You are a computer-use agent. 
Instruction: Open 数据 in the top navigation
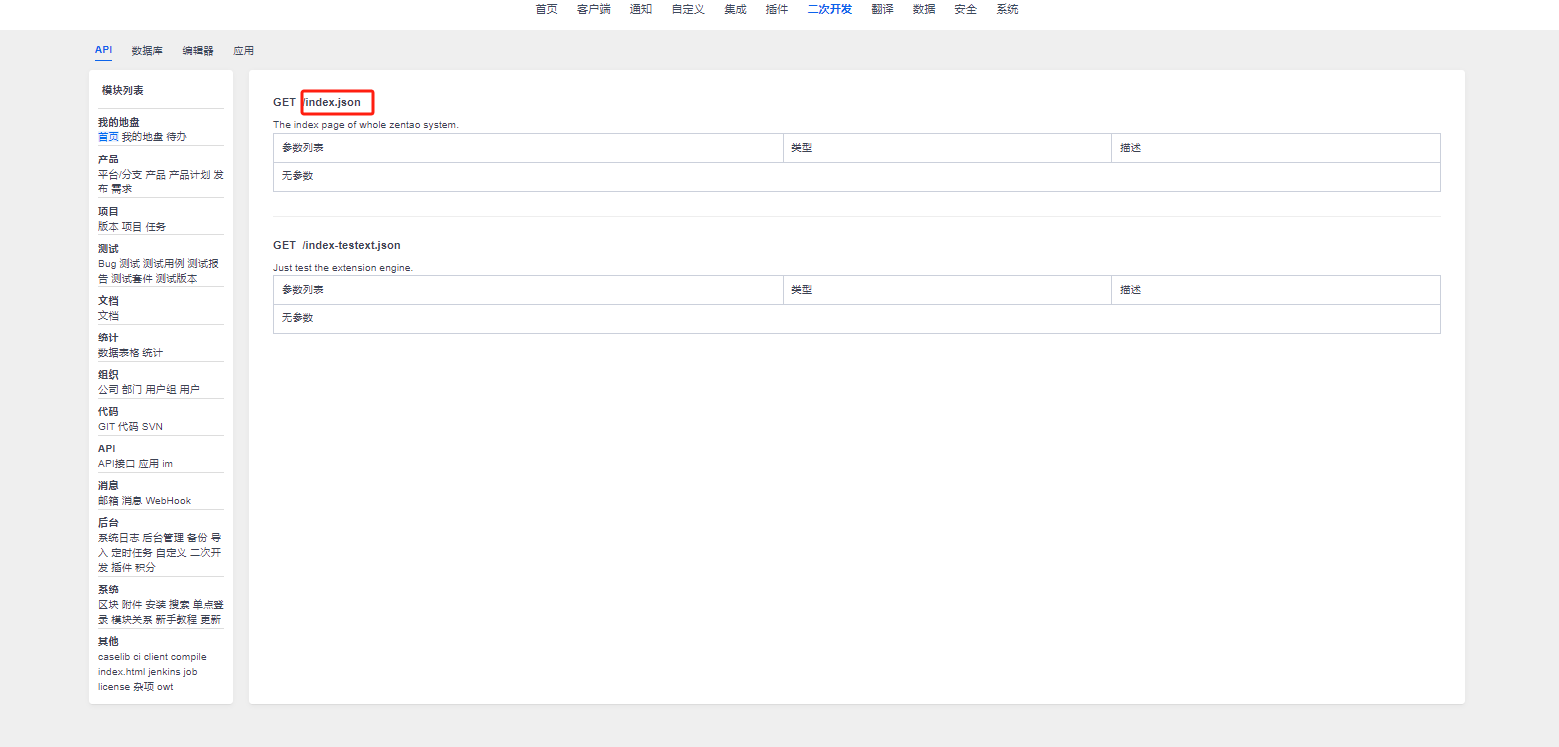(x=924, y=9)
